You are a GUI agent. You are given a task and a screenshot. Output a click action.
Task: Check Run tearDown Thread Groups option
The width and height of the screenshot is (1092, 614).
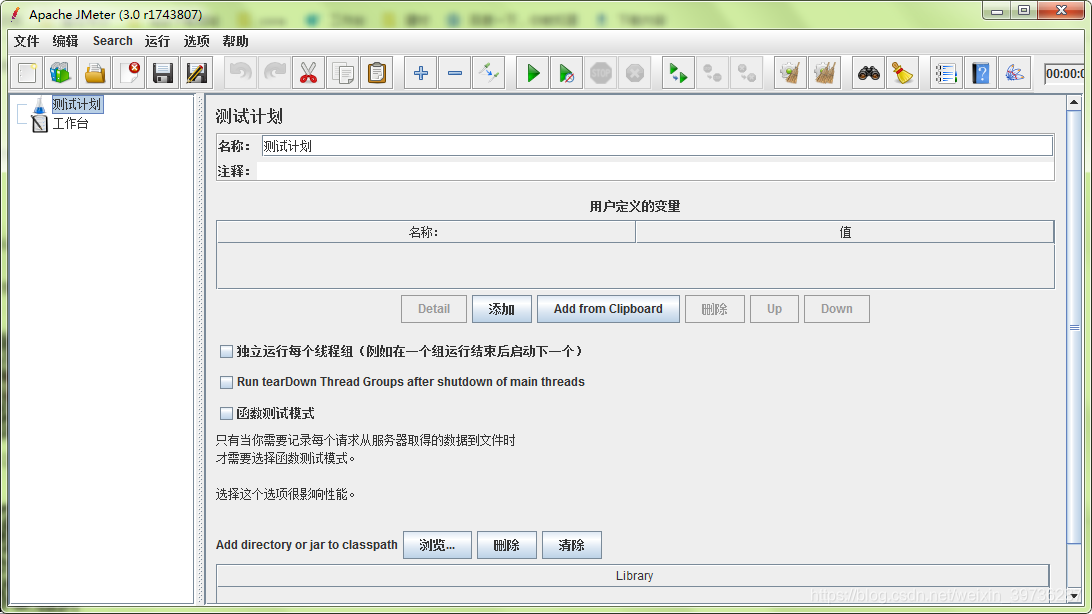[226, 382]
